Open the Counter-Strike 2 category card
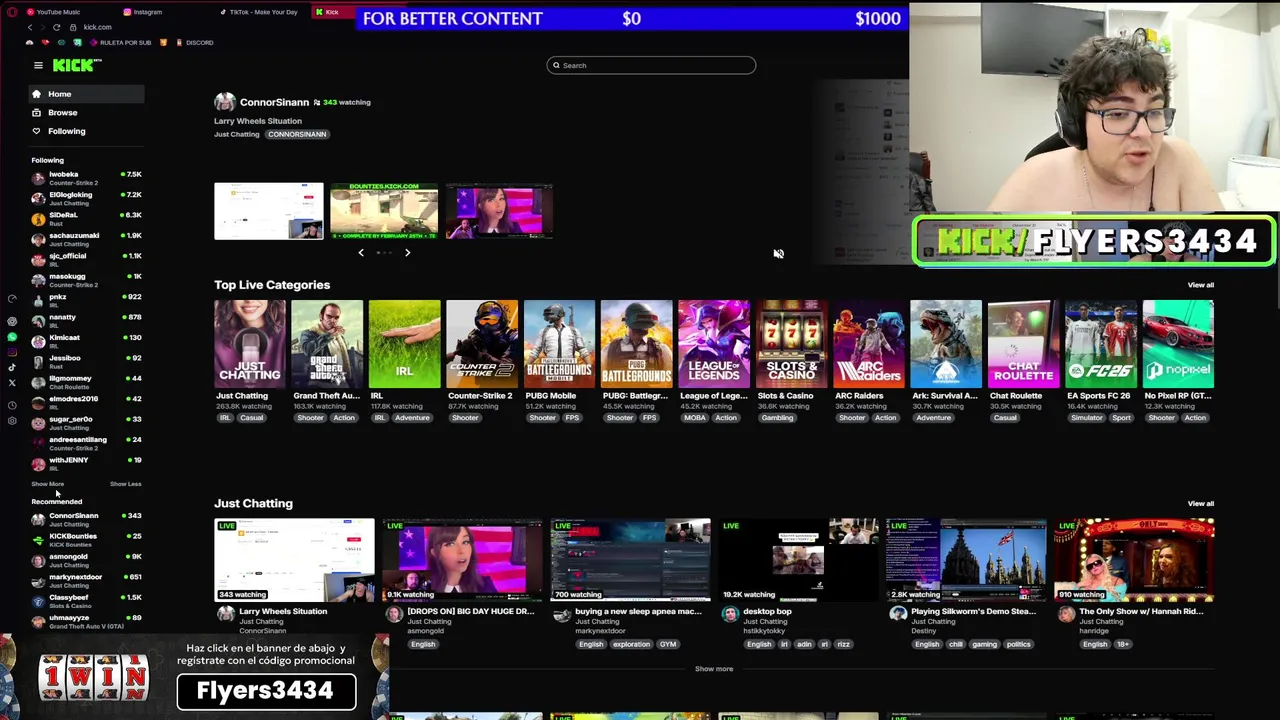 tap(482, 344)
